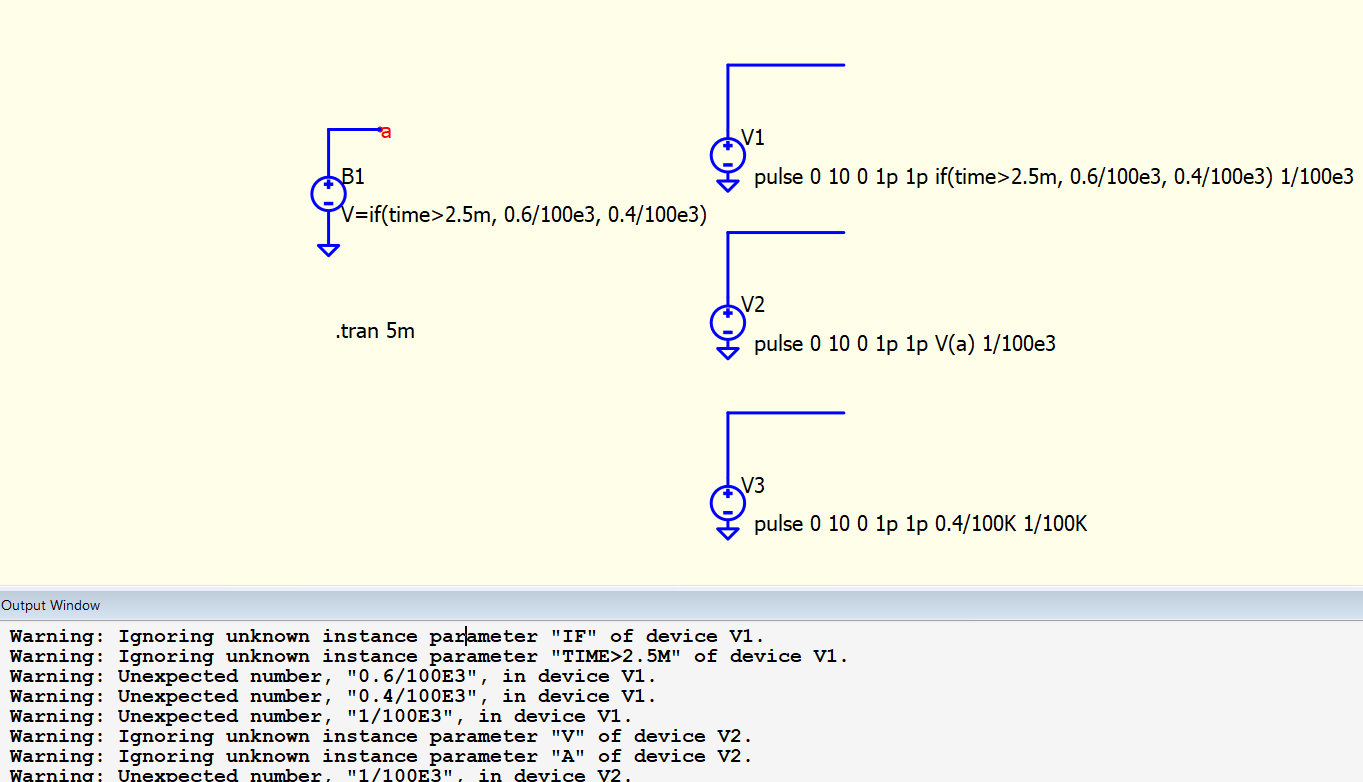Click the V1 component name label
Image resolution: width=1363 pixels, height=782 pixels.
click(752, 138)
